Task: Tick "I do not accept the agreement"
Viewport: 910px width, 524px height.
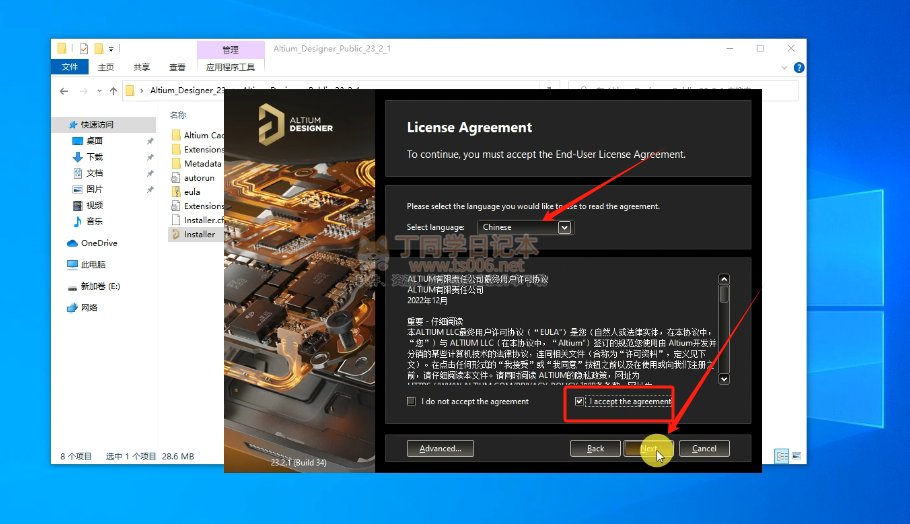Action: tap(411, 401)
